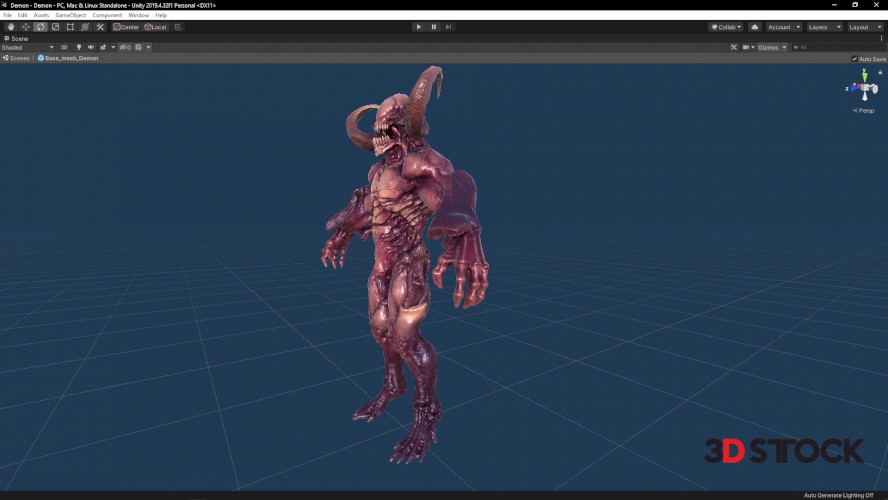The width and height of the screenshot is (888, 500).
Task: Toggle 2D scene view mode
Action: point(64,47)
